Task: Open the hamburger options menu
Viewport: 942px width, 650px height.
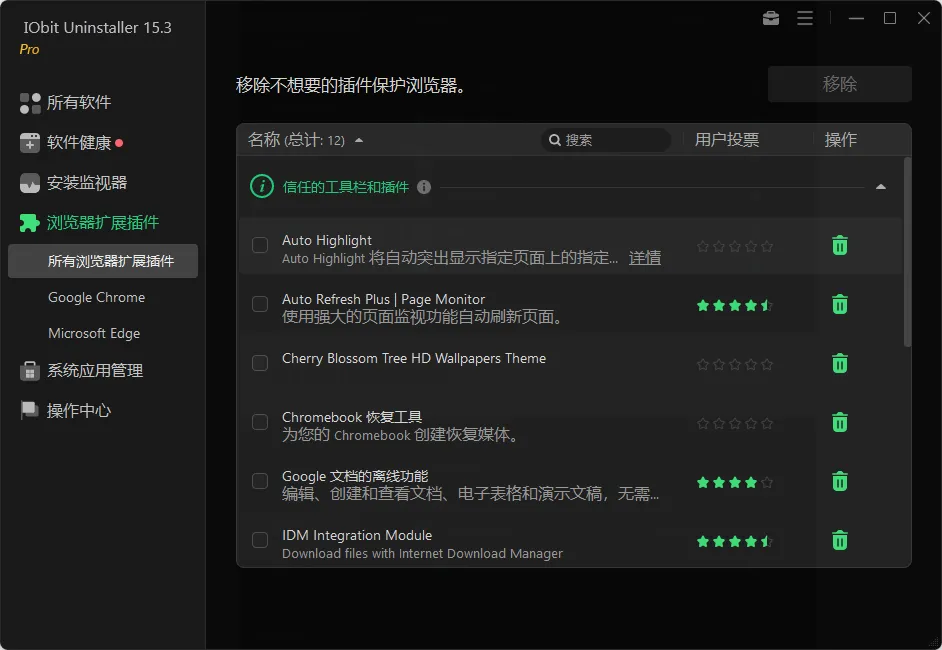Action: pos(805,19)
